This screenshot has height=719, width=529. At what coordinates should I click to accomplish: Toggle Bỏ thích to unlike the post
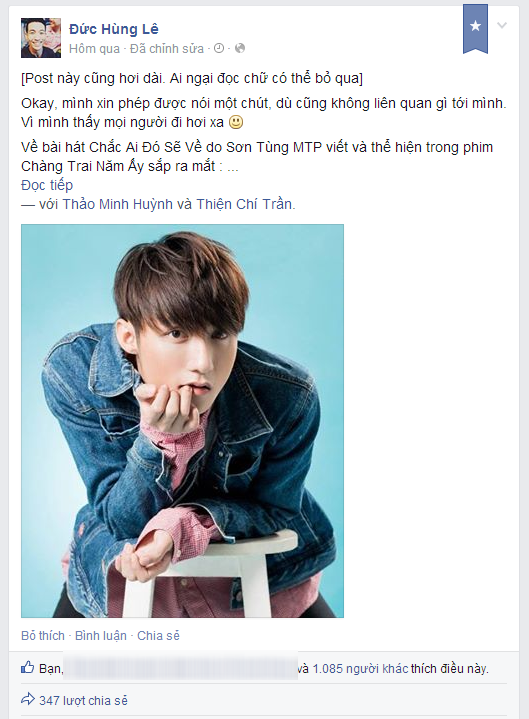point(43,636)
